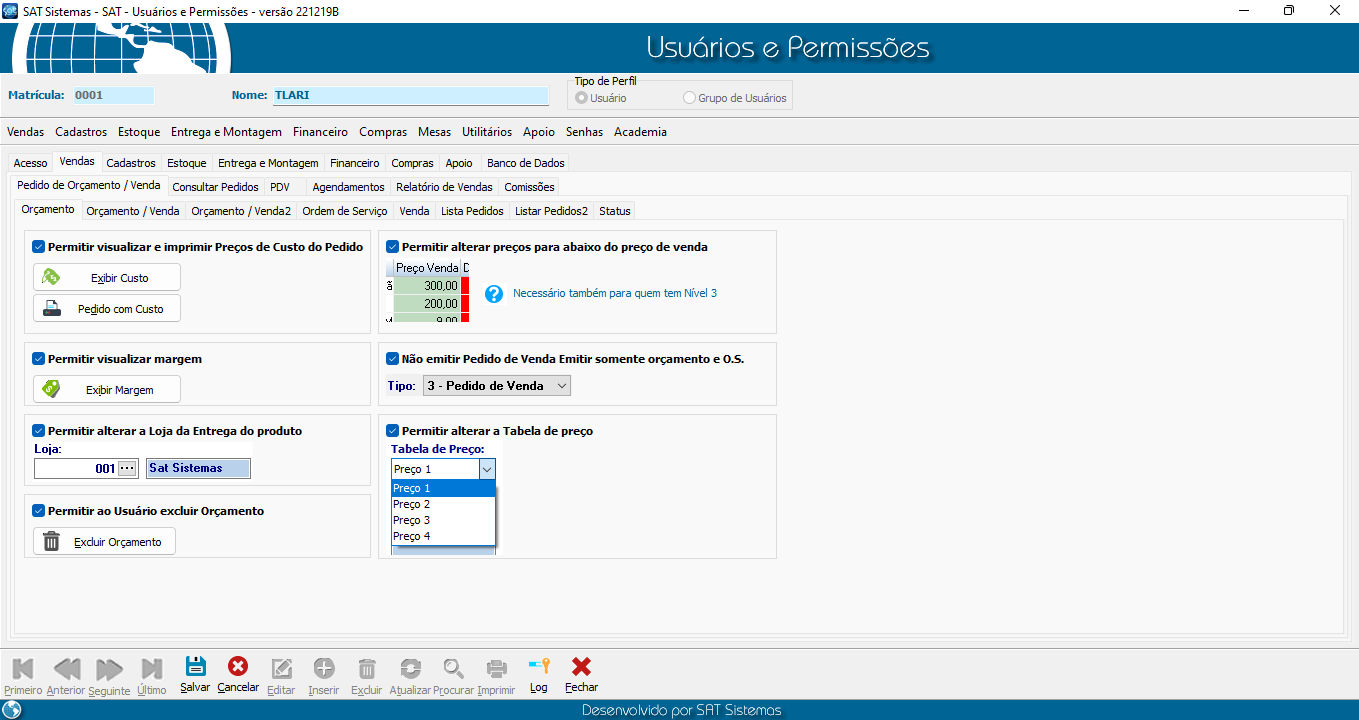
Task: Close the form with the Fechar icon
Action: pyautogui.click(x=581, y=668)
